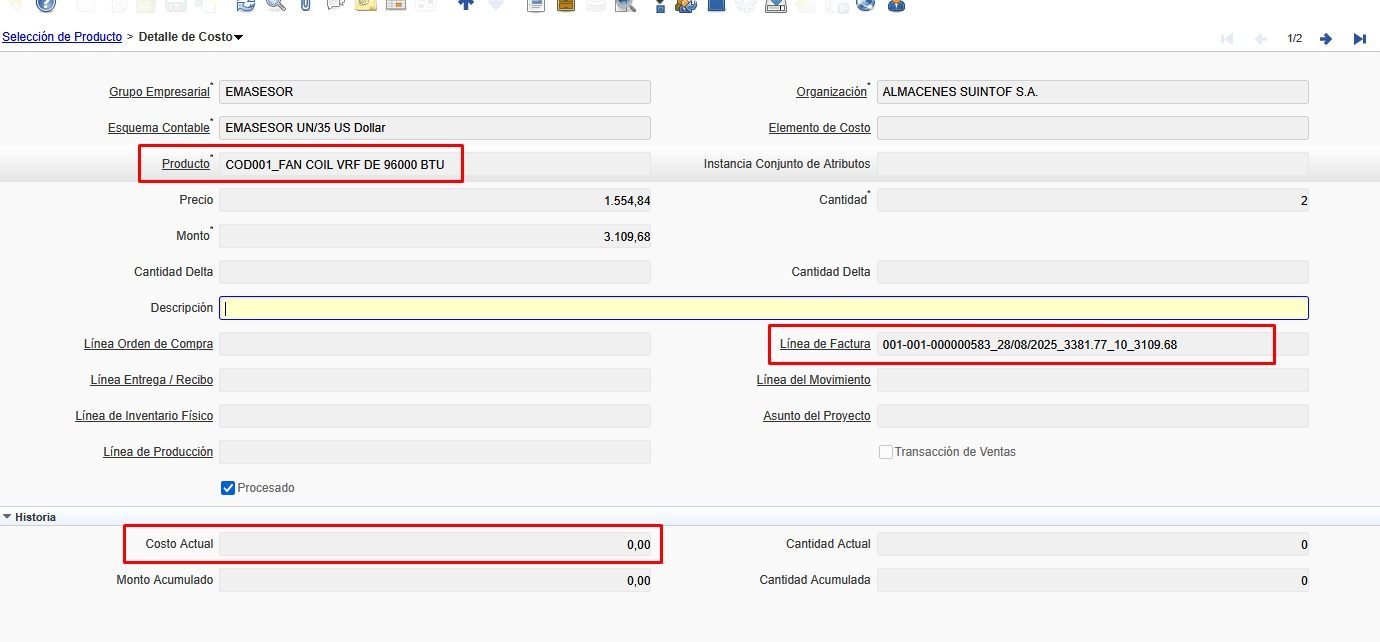Image resolution: width=1380 pixels, height=642 pixels.
Task: Click the Esquema Contable label link
Action: (x=159, y=128)
